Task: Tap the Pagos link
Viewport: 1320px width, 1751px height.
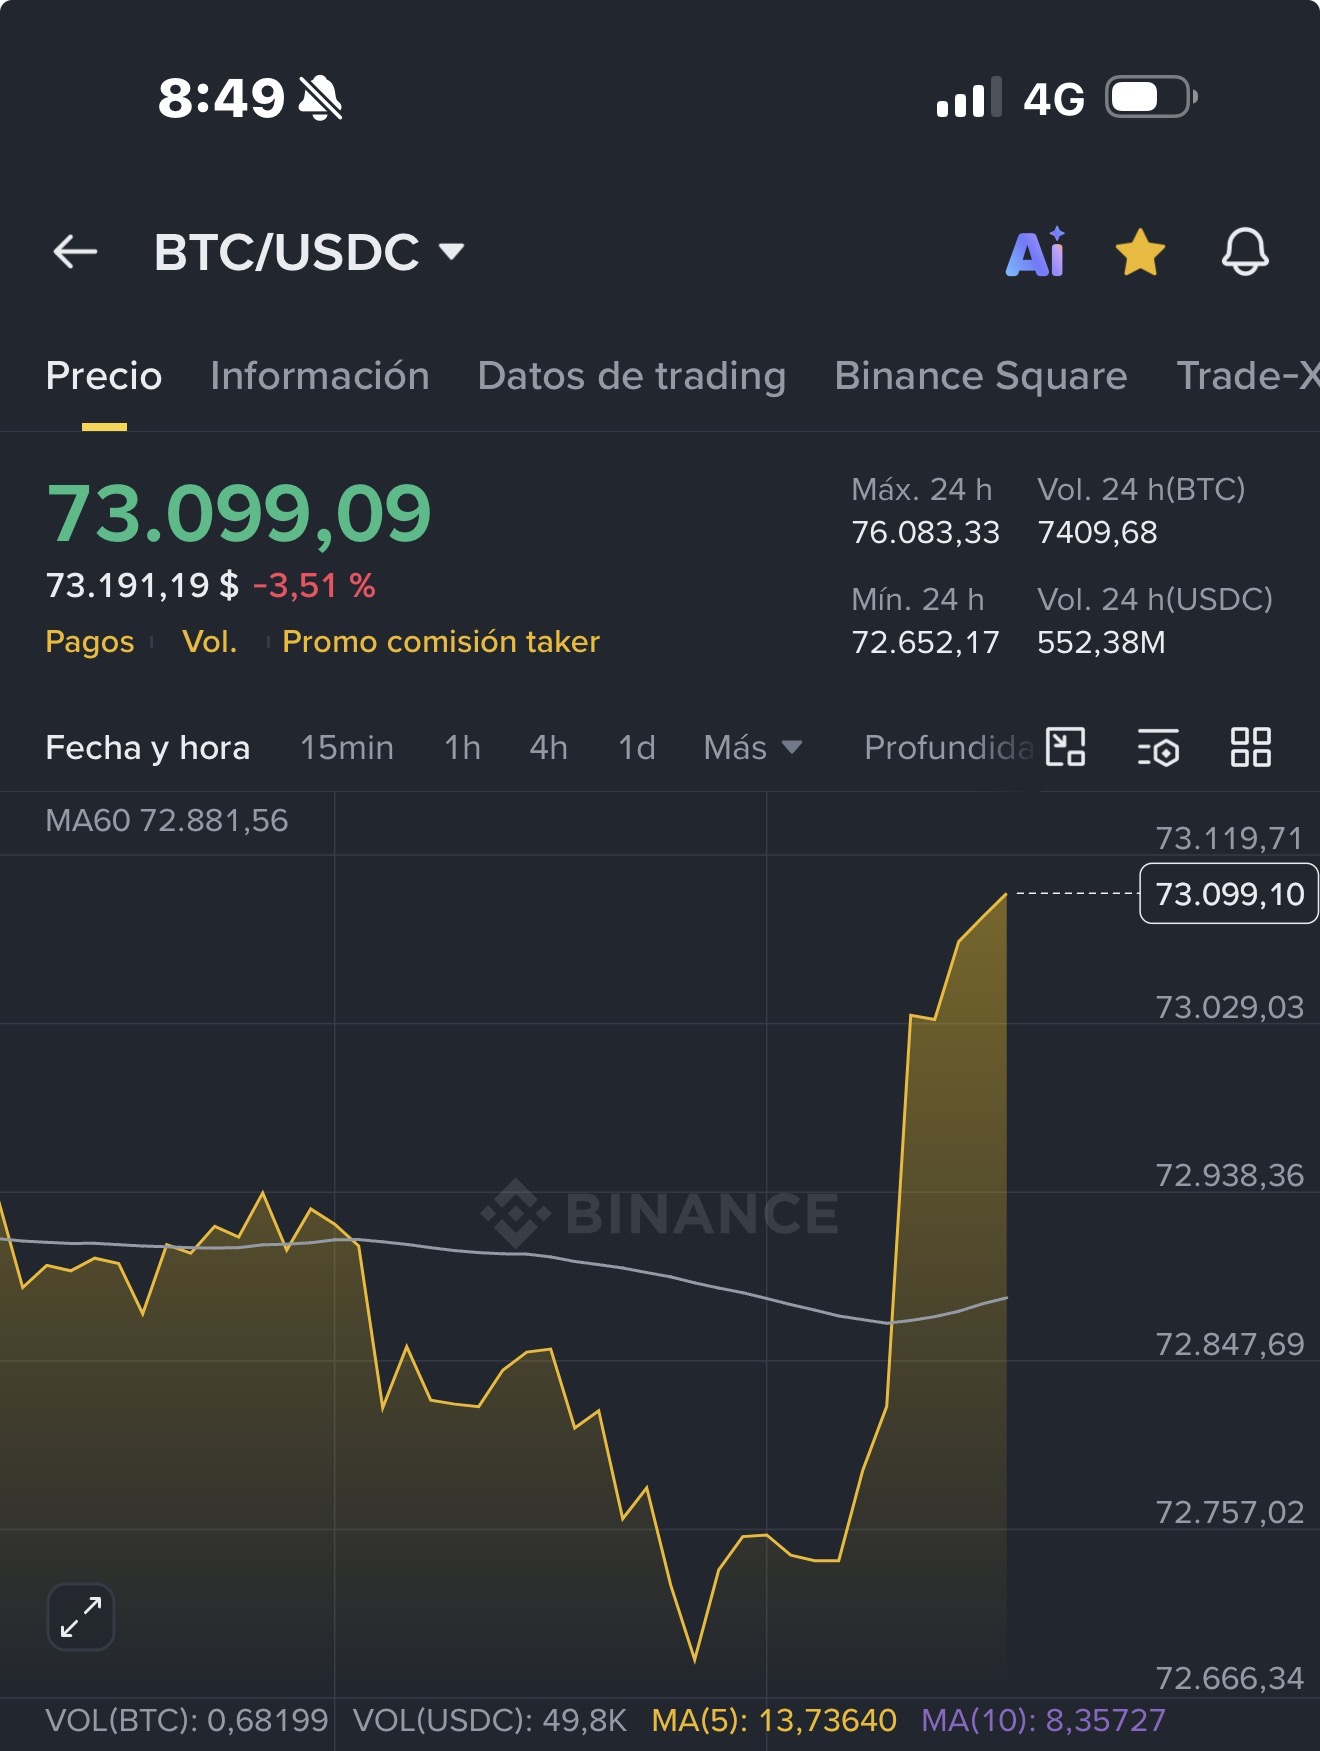Action: coord(90,642)
